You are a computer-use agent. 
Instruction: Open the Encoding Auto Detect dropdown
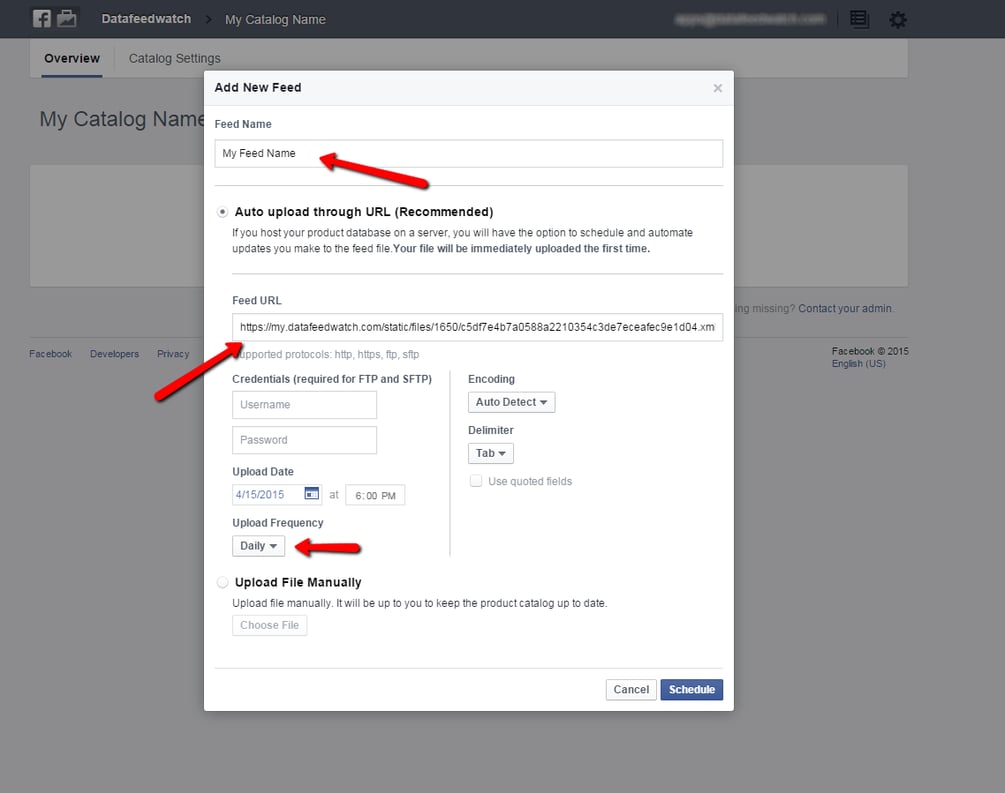(511, 402)
